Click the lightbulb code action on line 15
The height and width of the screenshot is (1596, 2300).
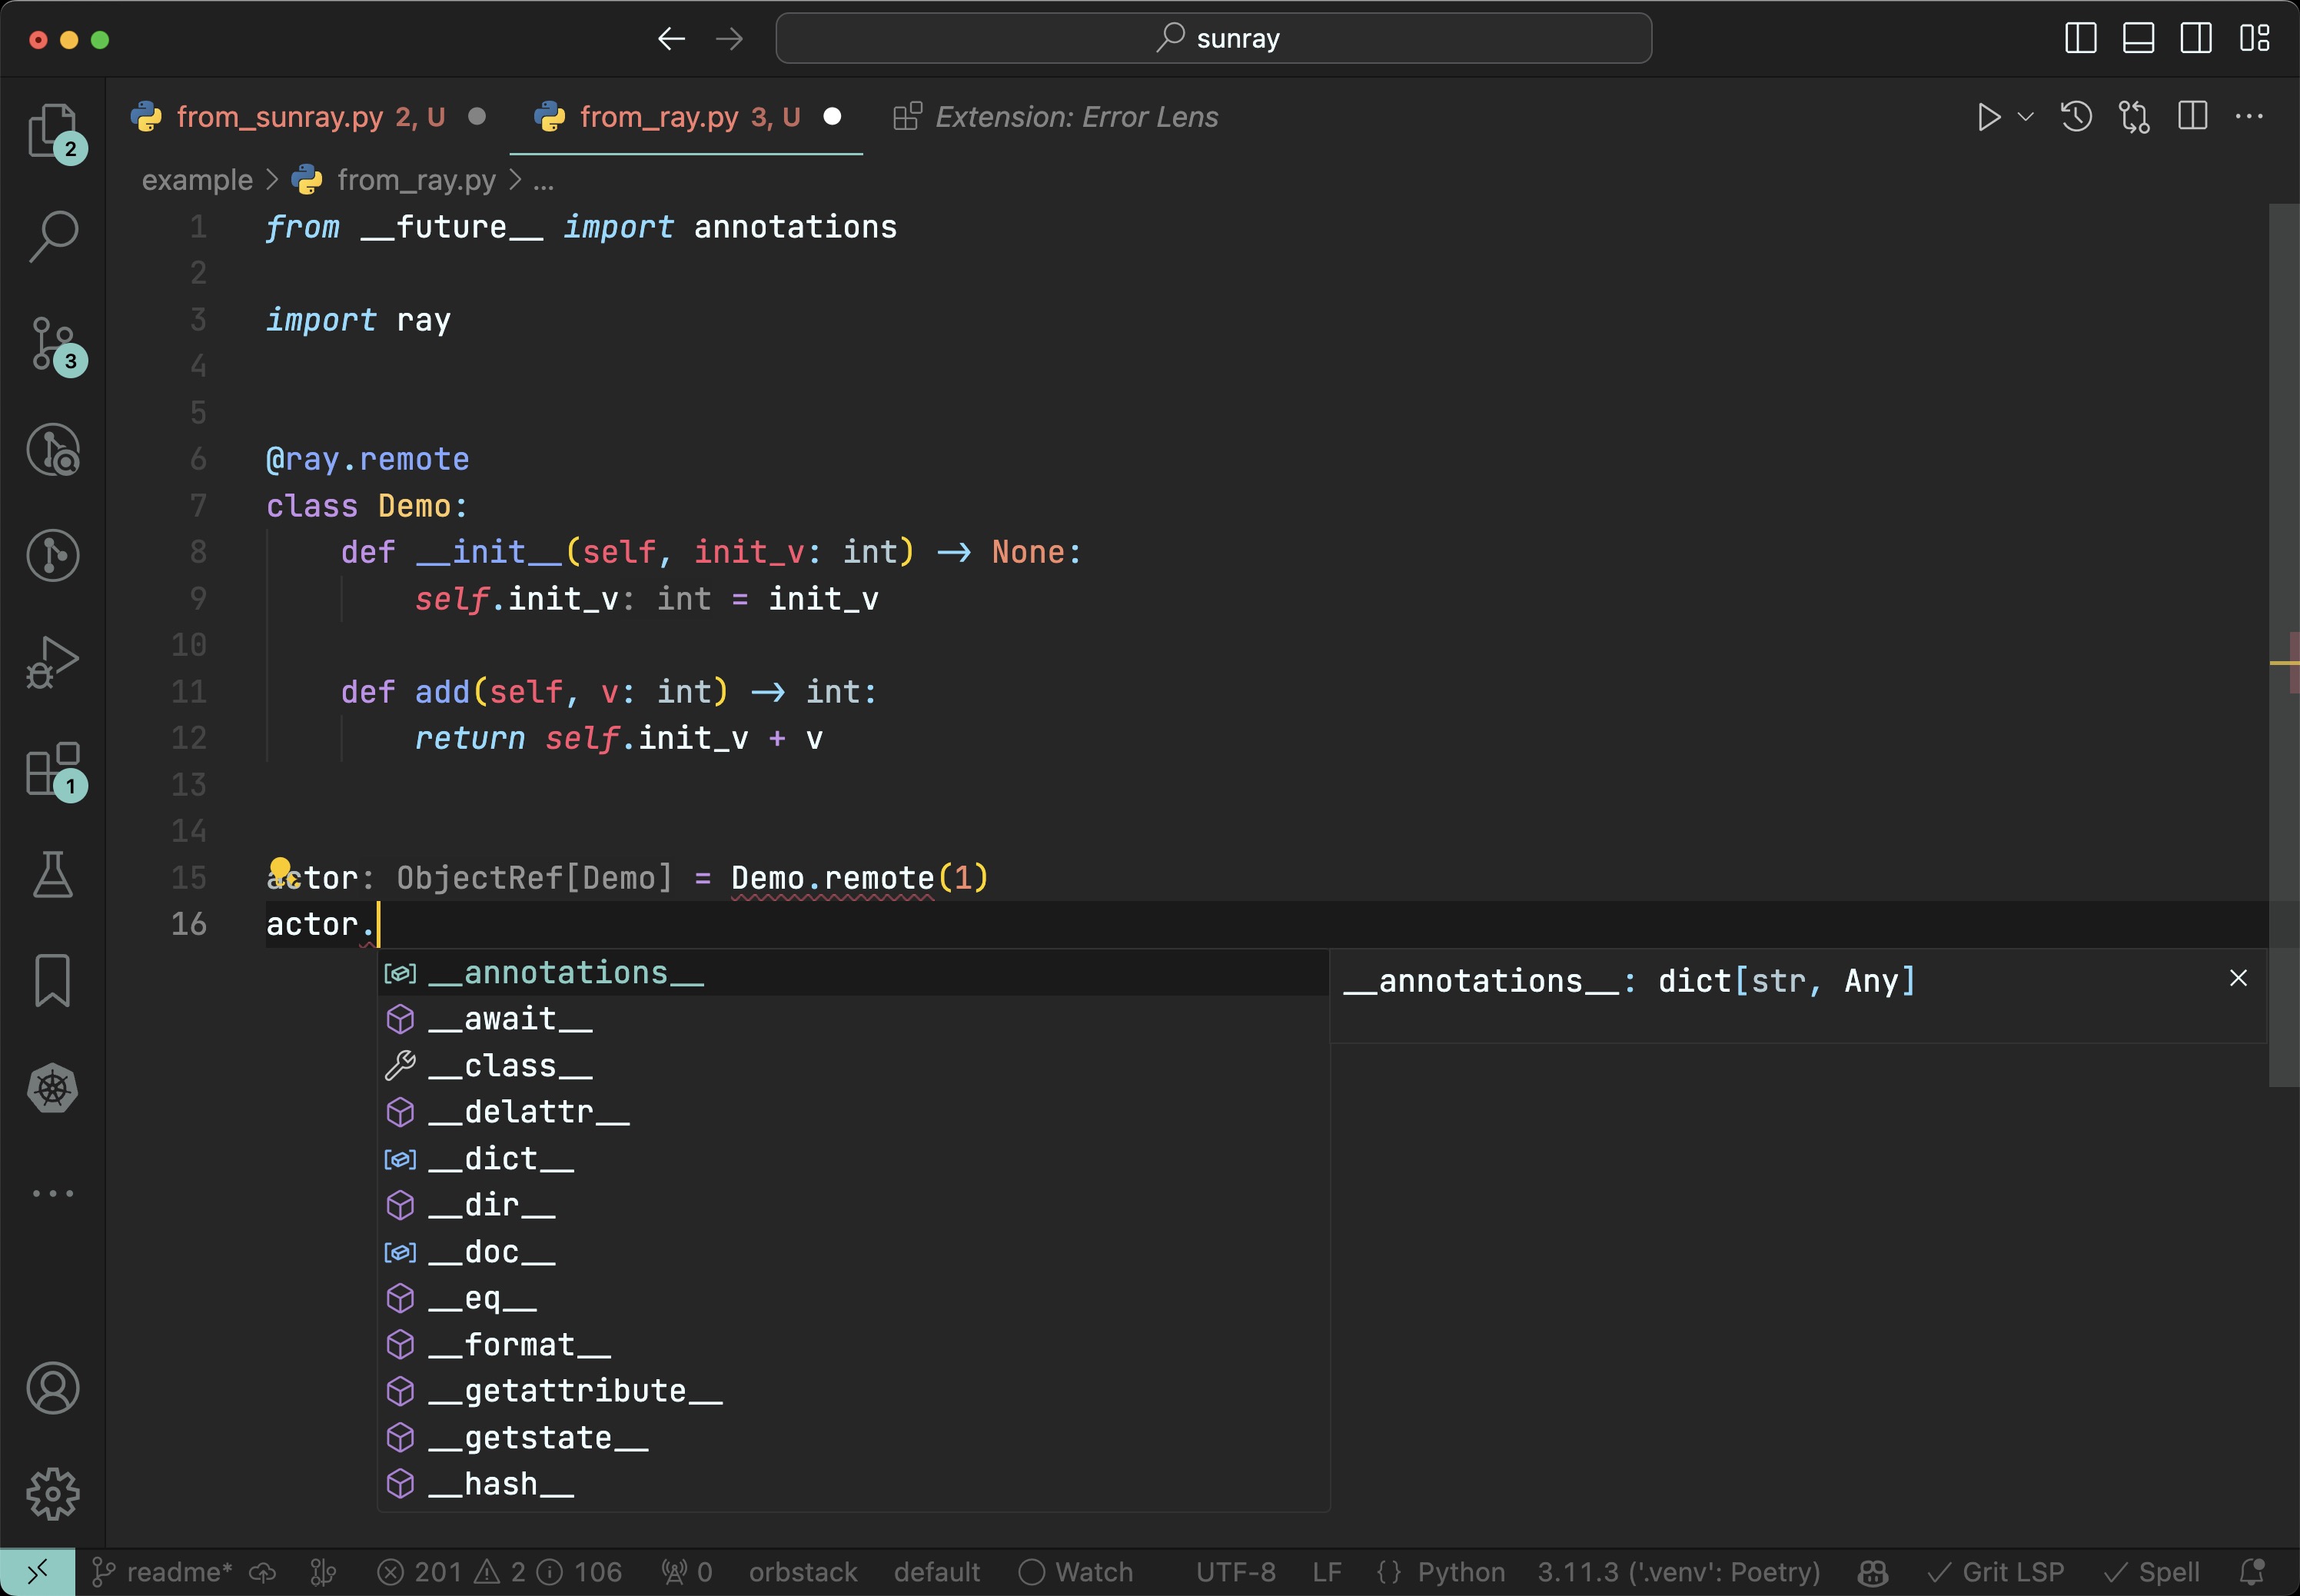[x=281, y=868]
